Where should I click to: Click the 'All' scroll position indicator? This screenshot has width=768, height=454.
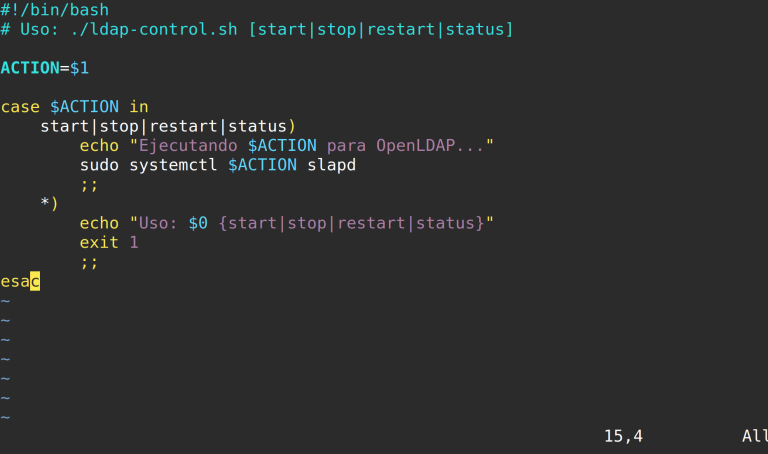pyautogui.click(x=754, y=436)
